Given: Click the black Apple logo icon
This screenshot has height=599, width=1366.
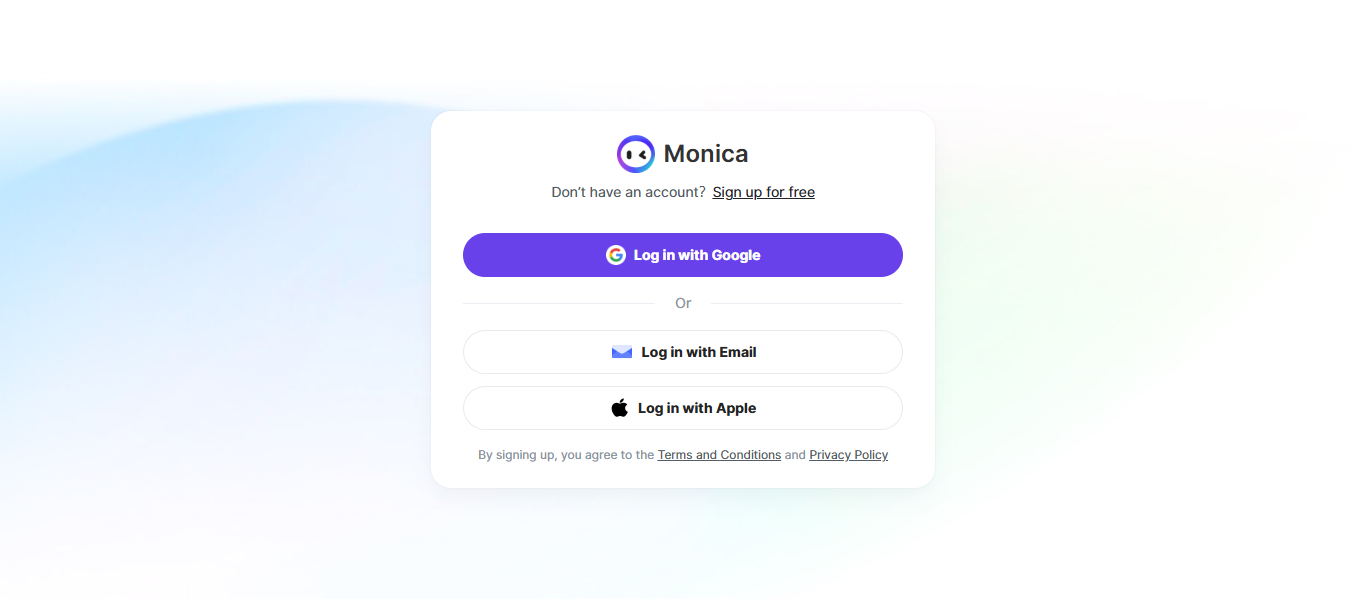Looking at the screenshot, I should 620,408.
